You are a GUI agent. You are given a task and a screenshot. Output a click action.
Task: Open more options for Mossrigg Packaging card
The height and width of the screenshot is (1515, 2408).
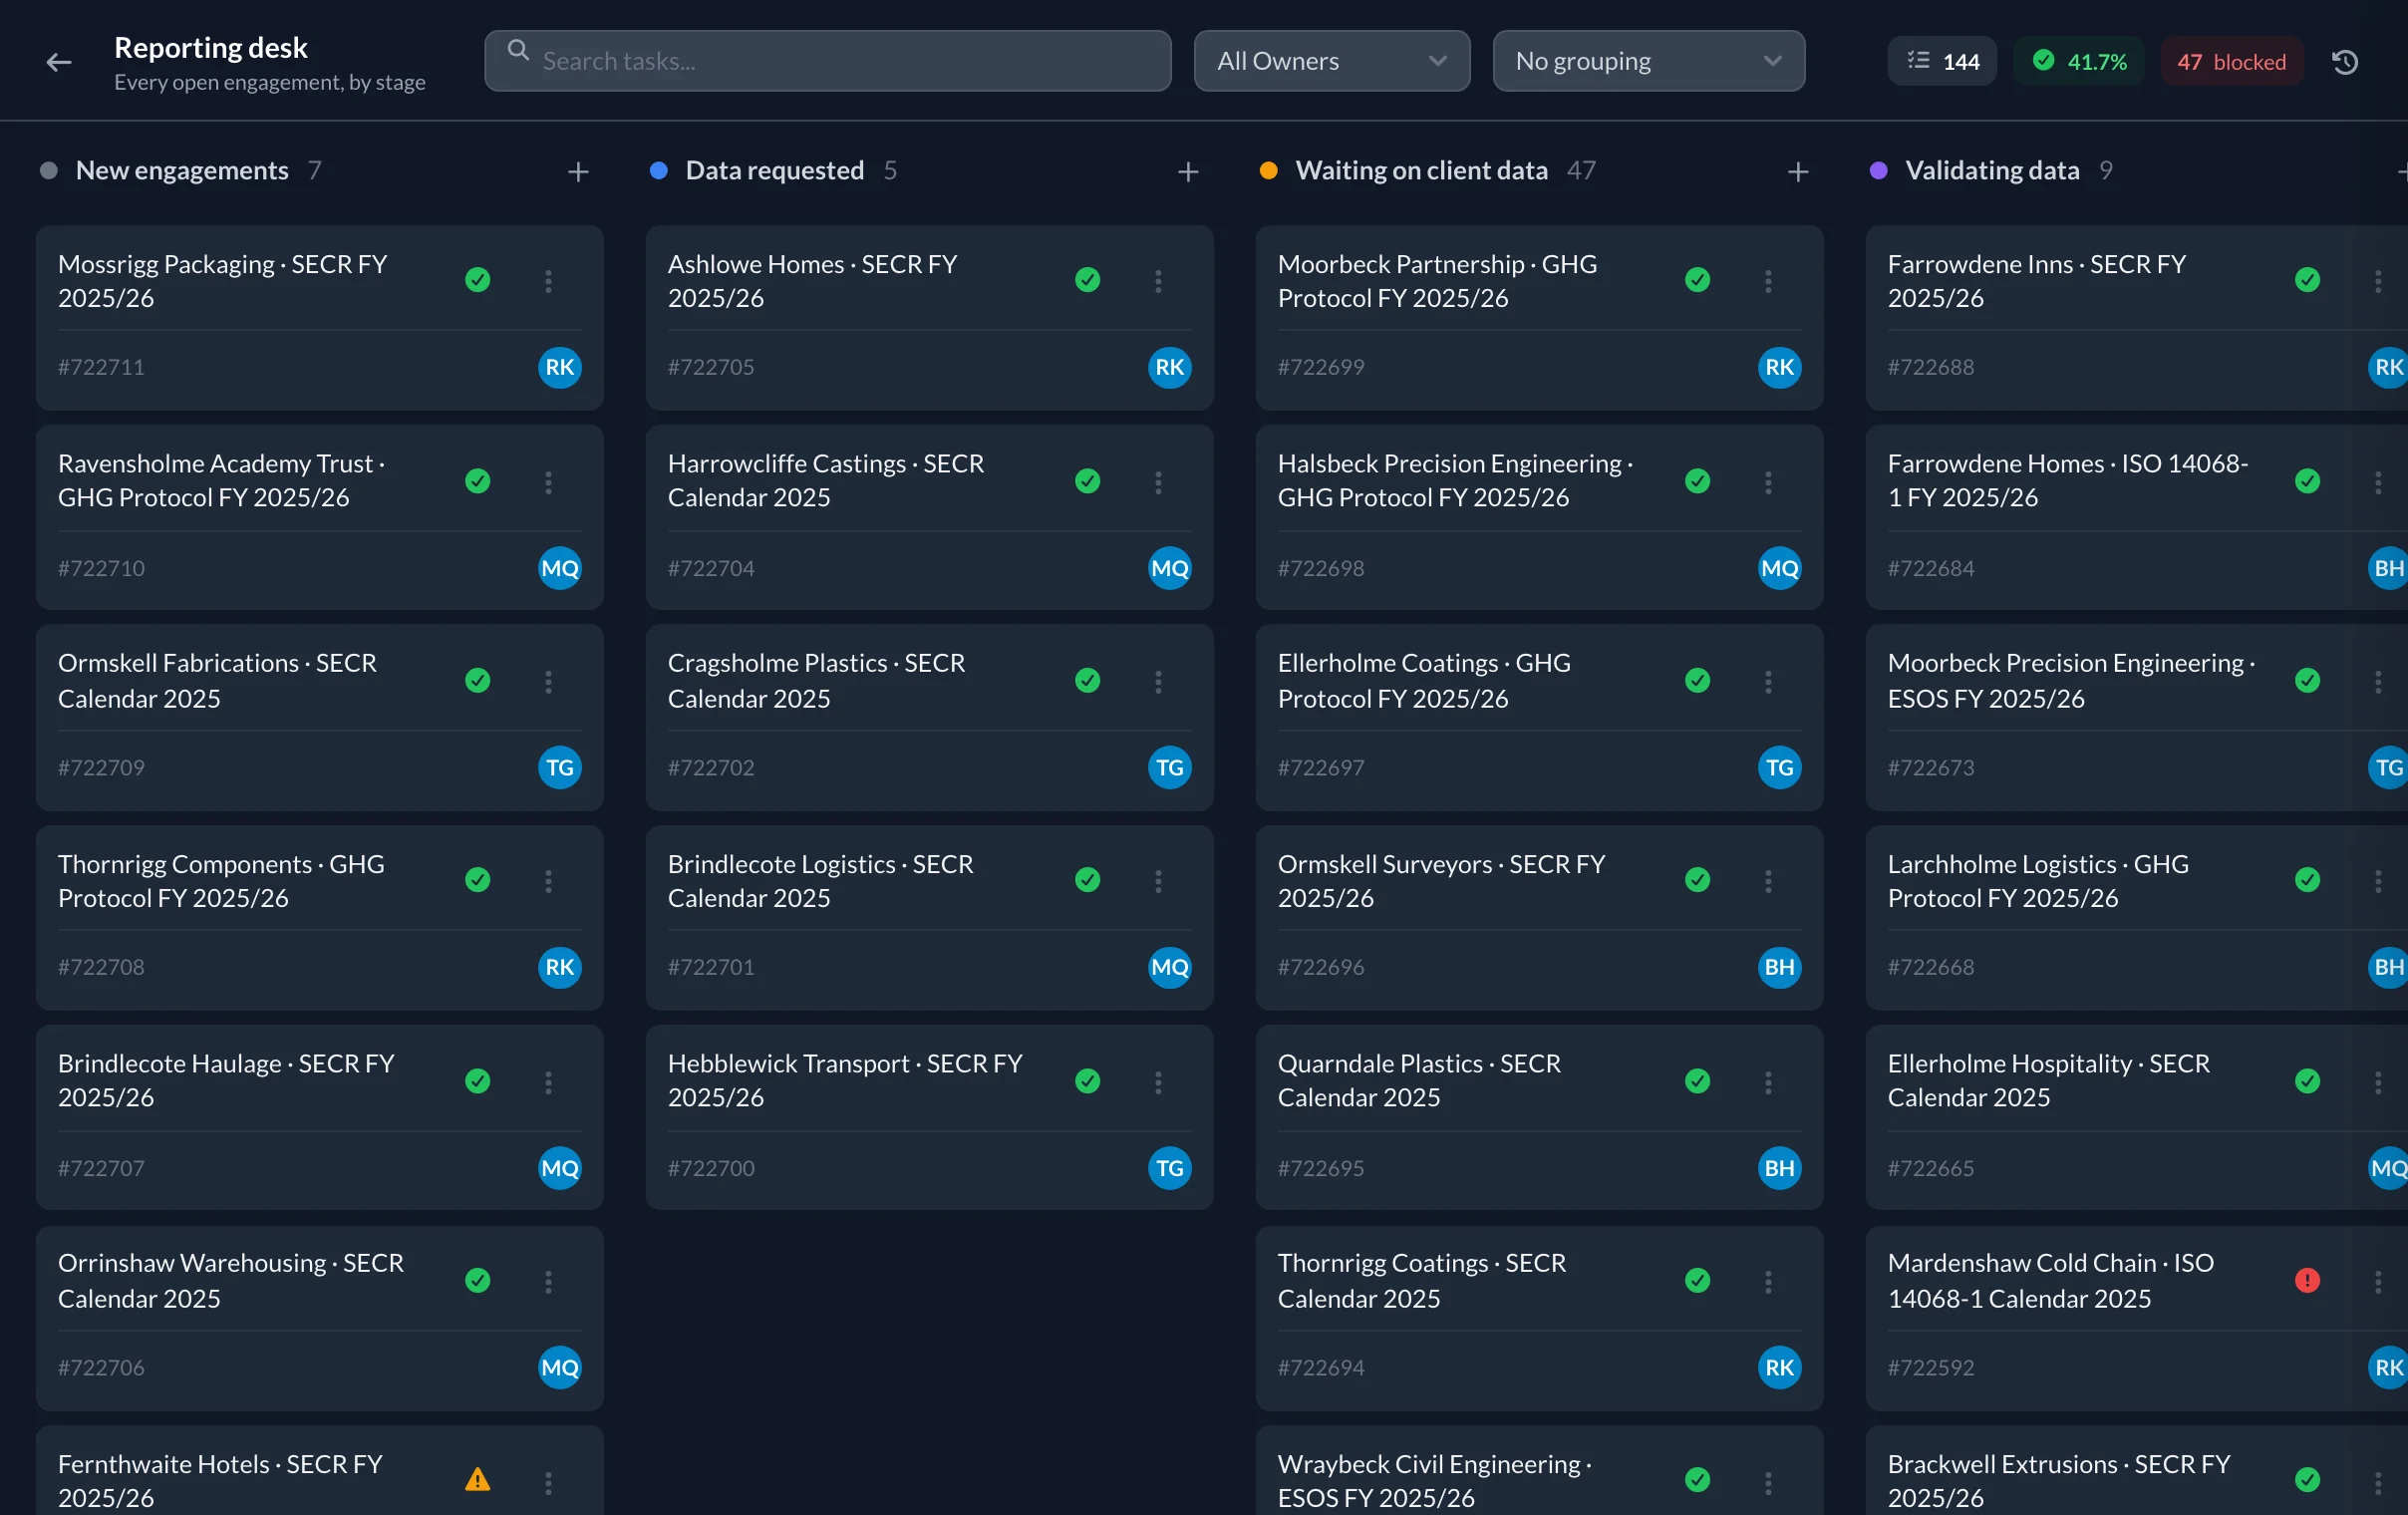coord(548,281)
